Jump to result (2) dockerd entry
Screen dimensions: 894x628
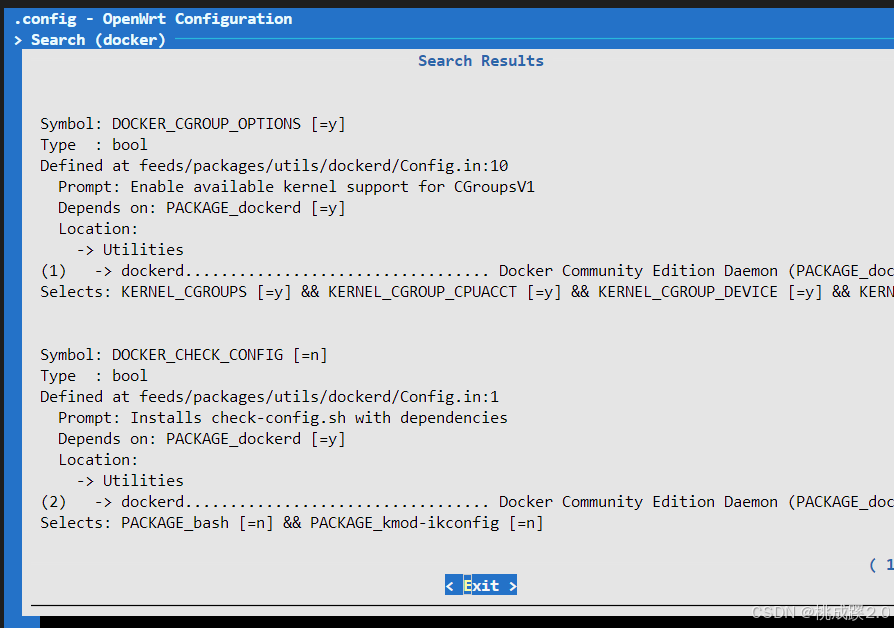click(466, 502)
